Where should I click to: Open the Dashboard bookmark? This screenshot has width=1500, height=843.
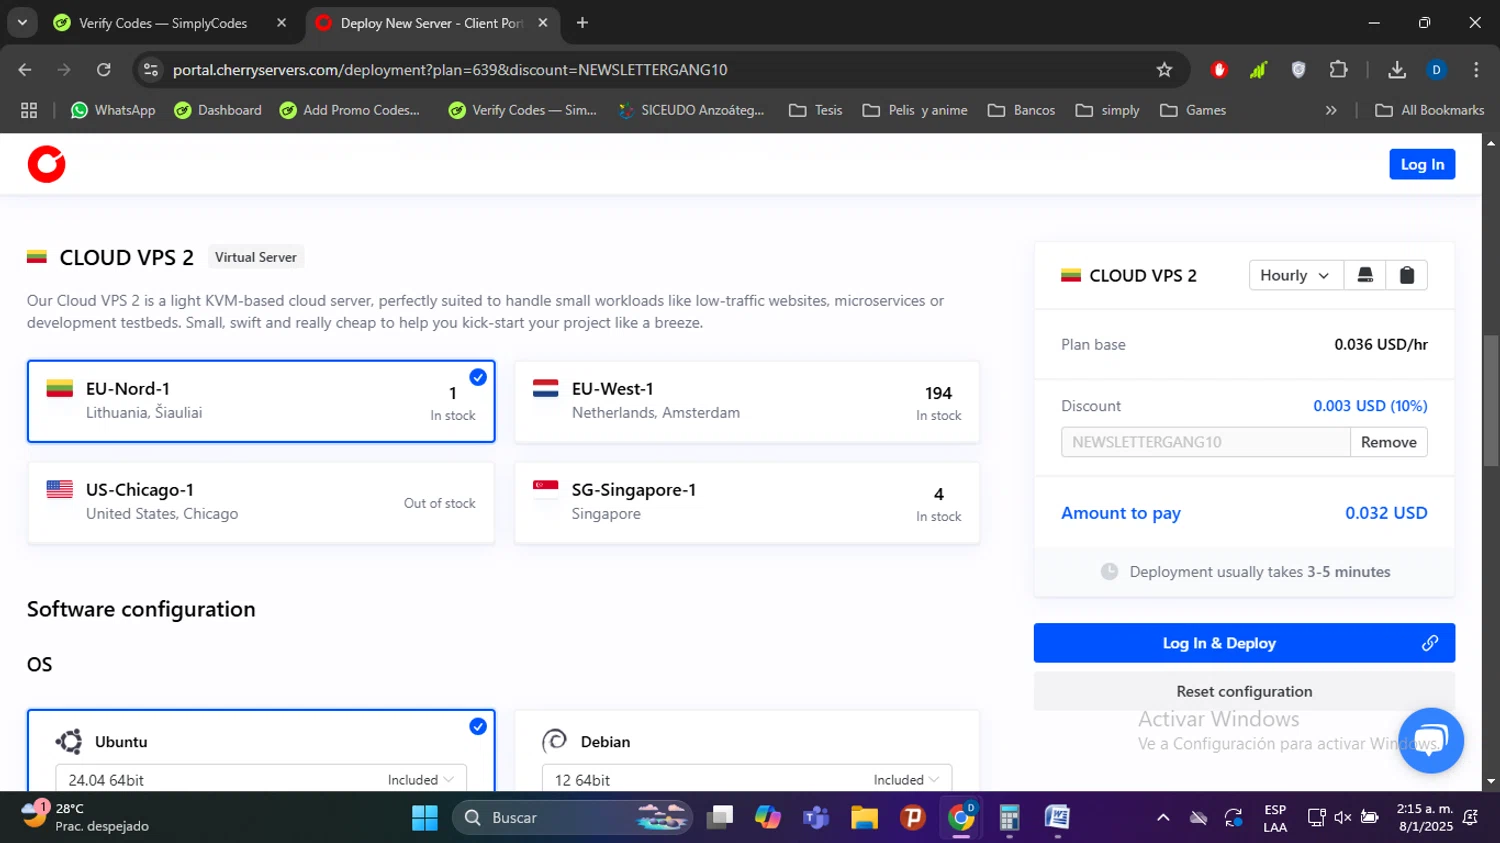point(218,110)
